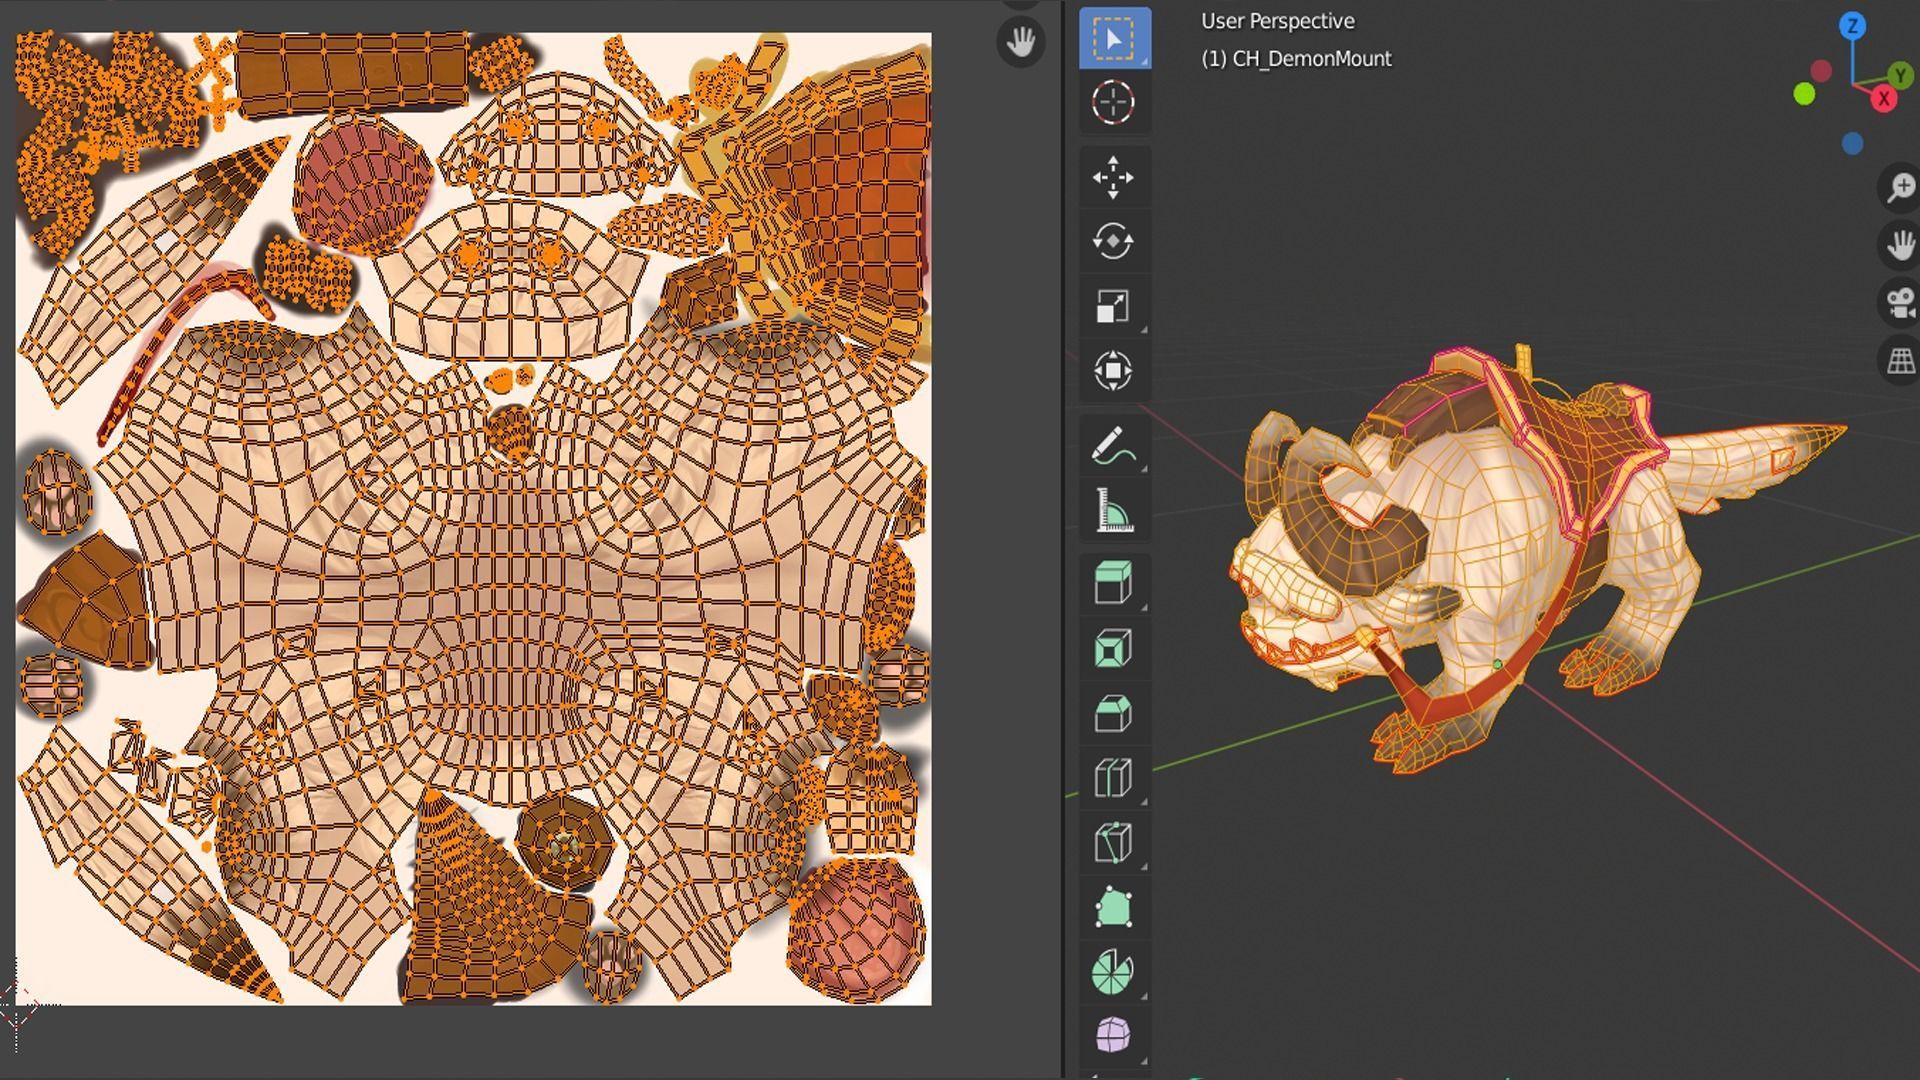Activate the Extrude Region tool

point(1114,583)
